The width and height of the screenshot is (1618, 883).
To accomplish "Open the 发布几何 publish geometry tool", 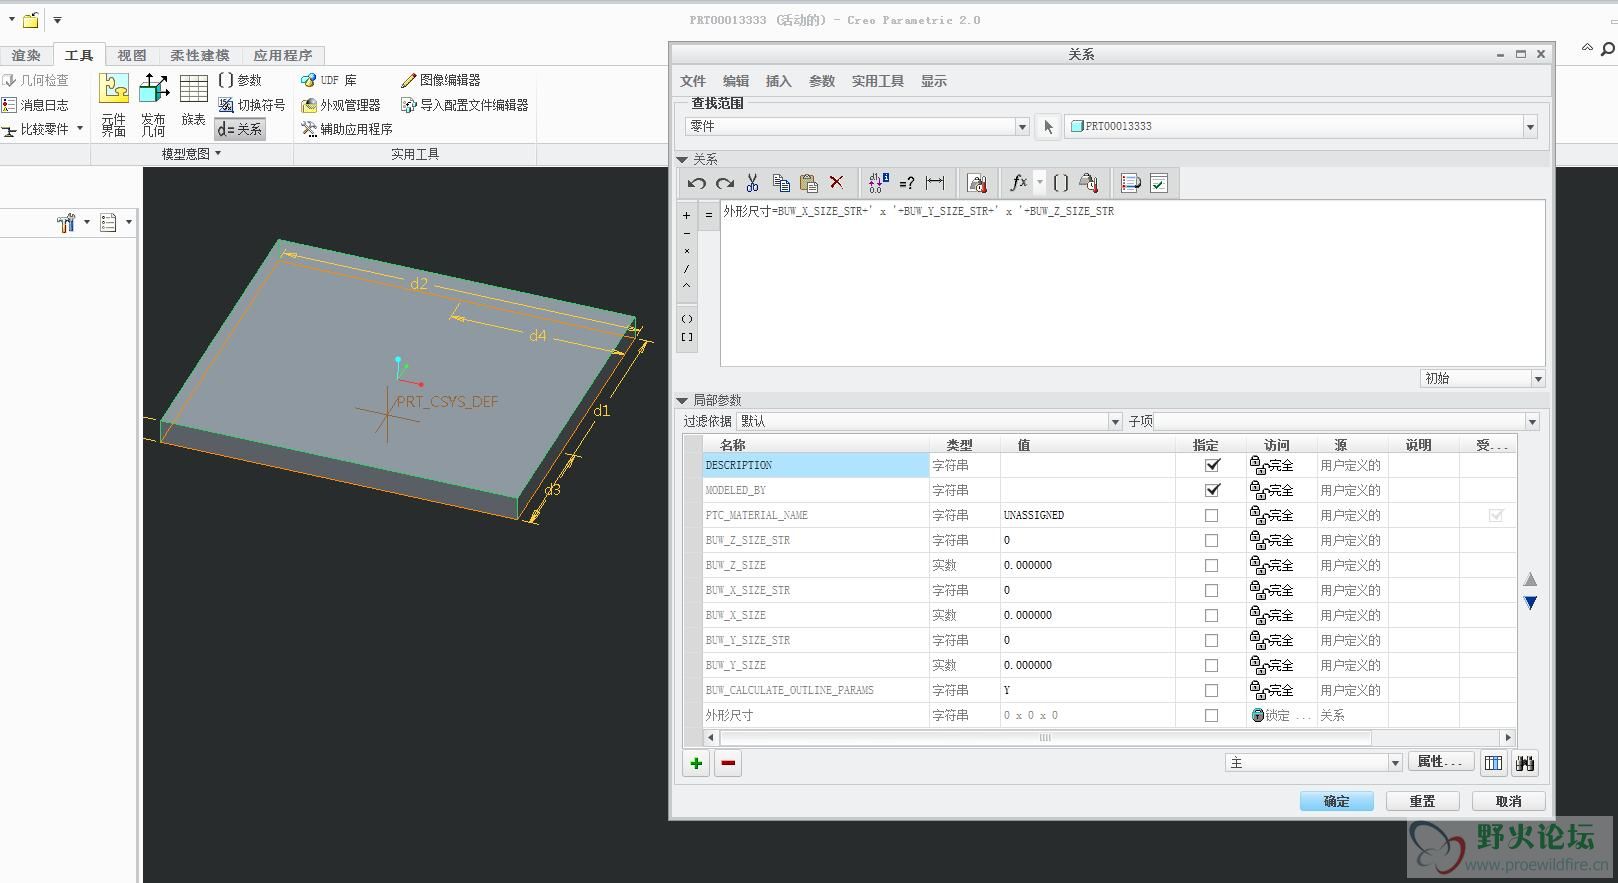I will point(153,104).
